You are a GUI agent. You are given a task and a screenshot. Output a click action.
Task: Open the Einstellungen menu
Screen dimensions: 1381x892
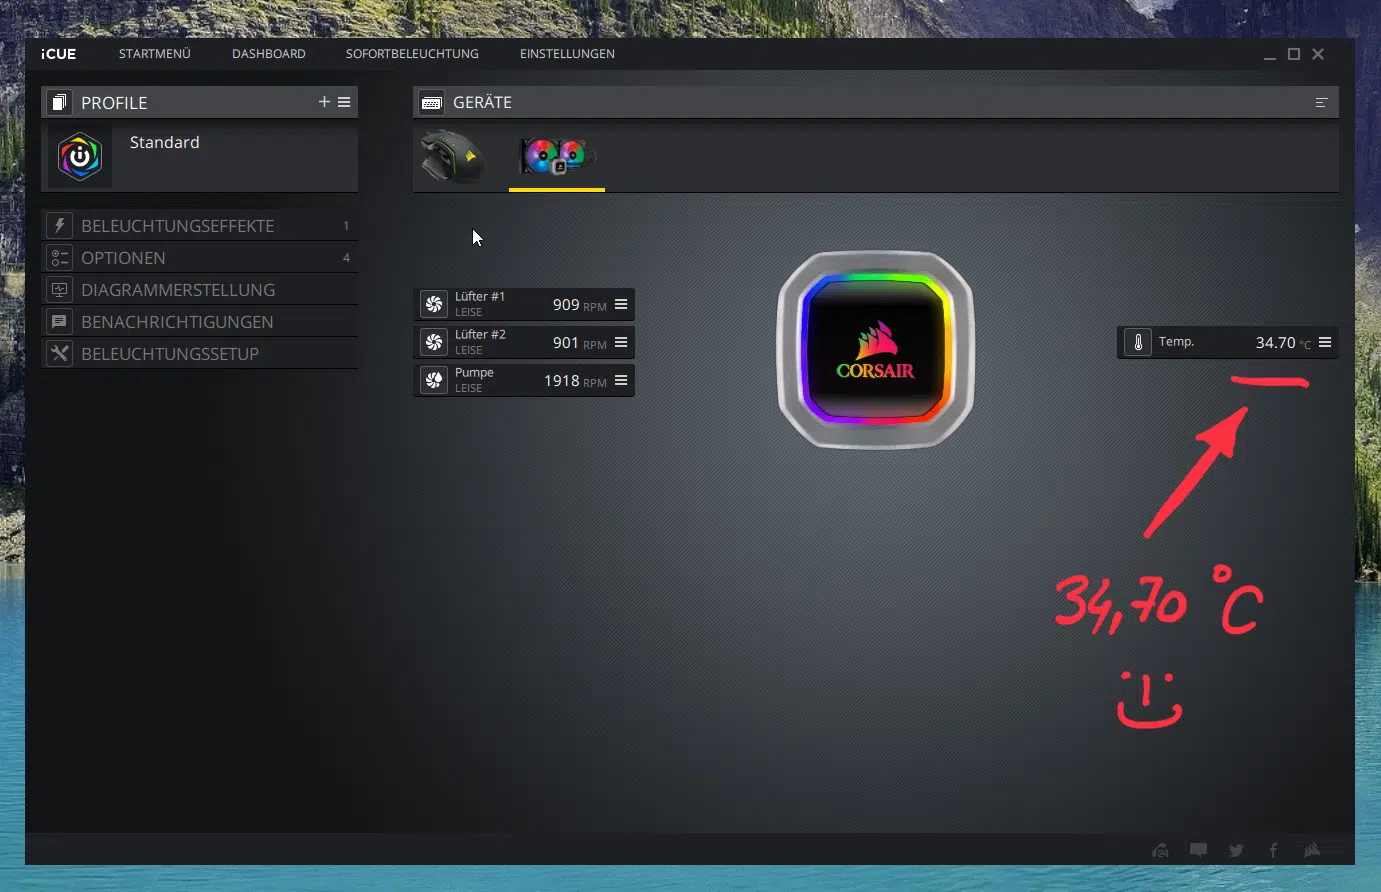click(x=567, y=54)
